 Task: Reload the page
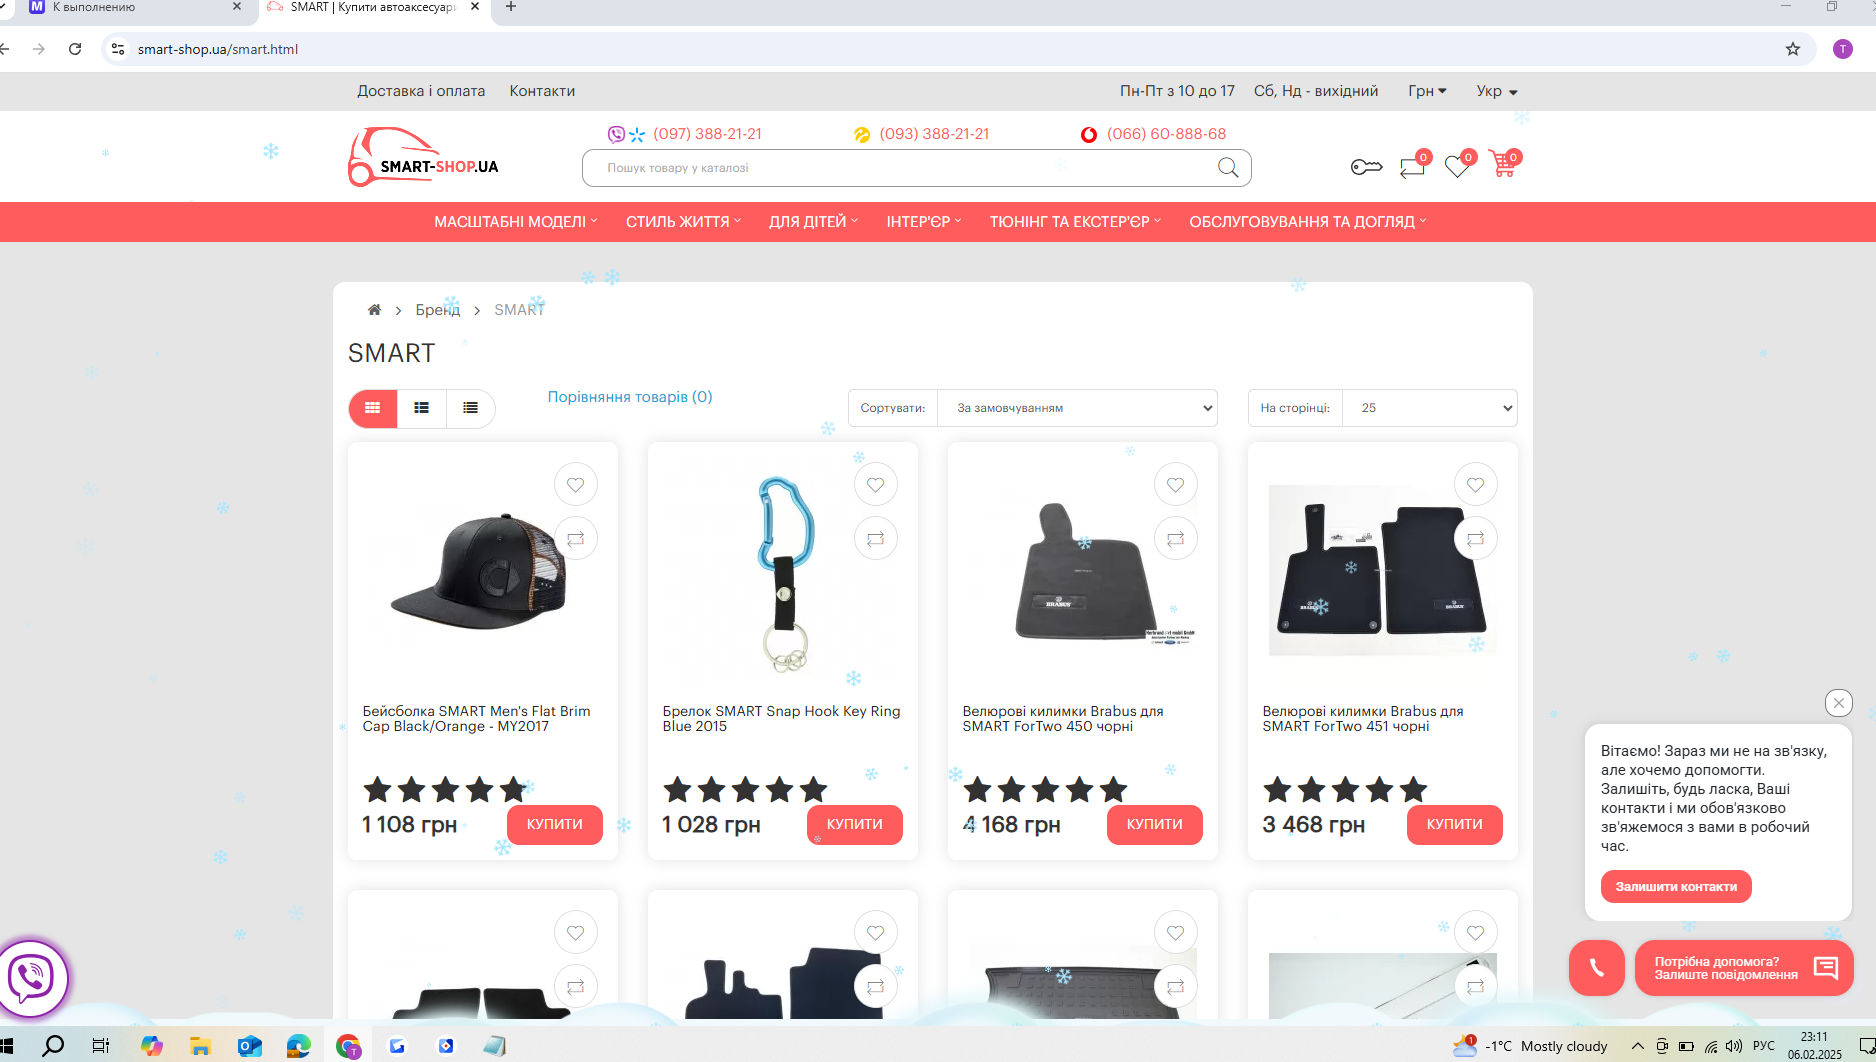tap(75, 49)
